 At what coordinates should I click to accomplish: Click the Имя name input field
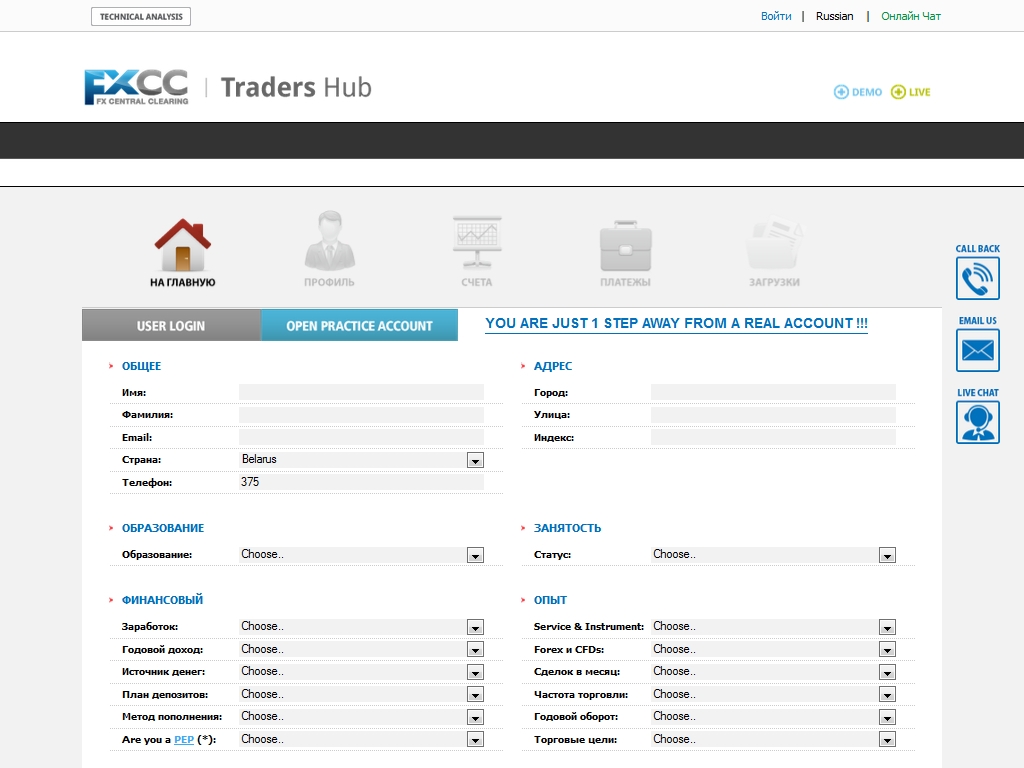(361, 393)
